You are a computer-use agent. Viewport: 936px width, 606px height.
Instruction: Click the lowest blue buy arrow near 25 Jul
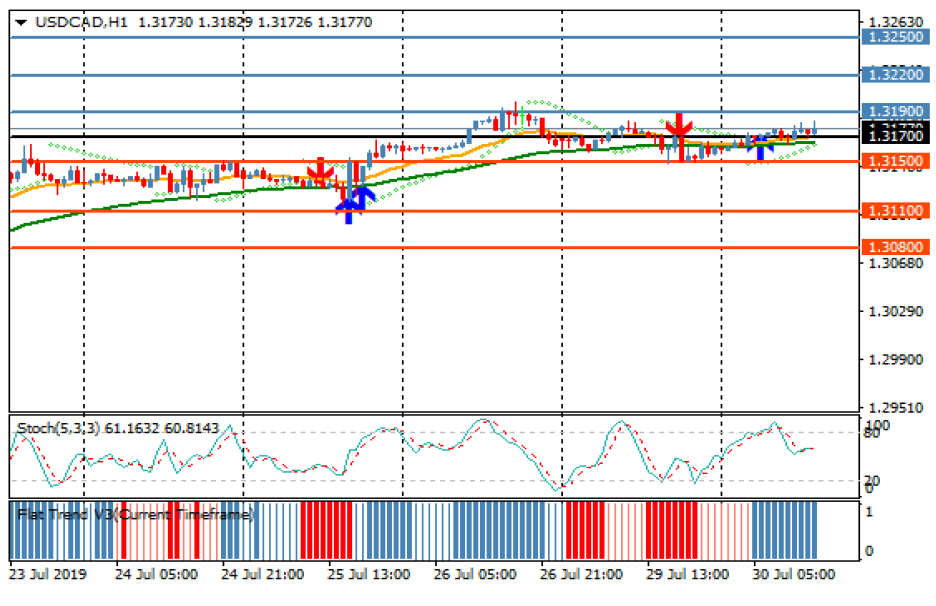(x=348, y=208)
